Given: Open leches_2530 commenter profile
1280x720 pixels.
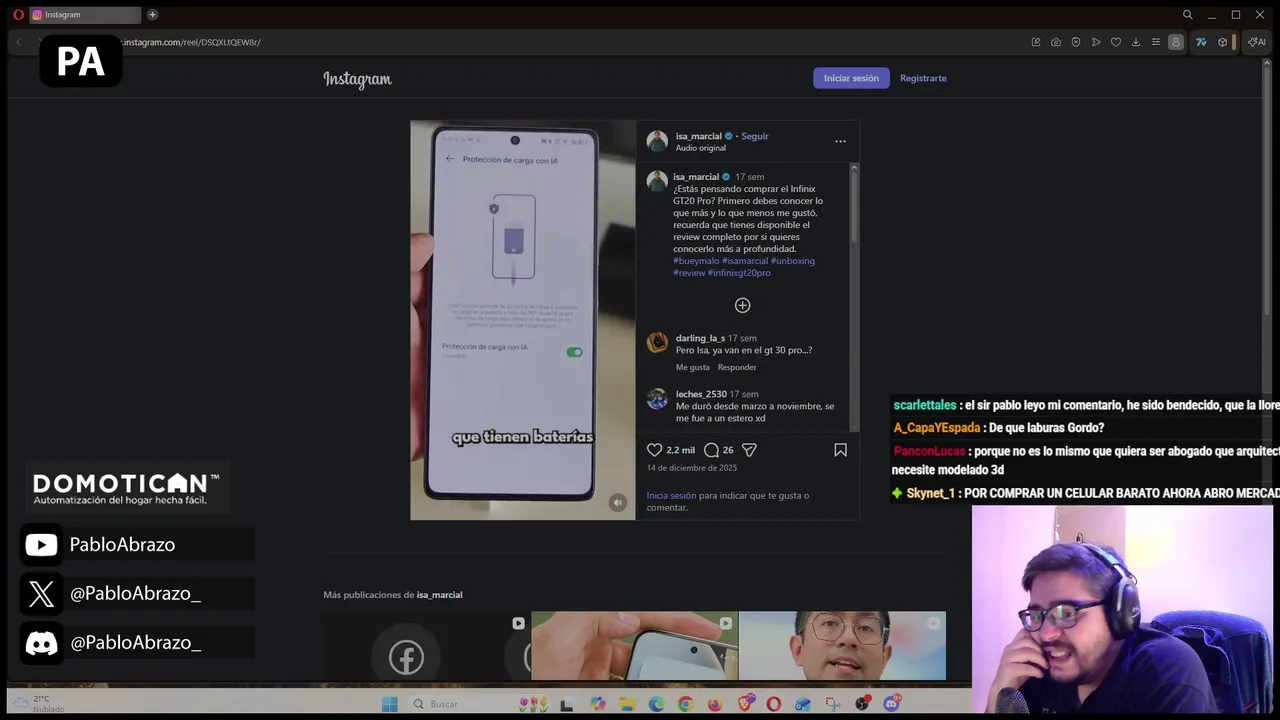Looking at the screenshot, I should 701,394.
